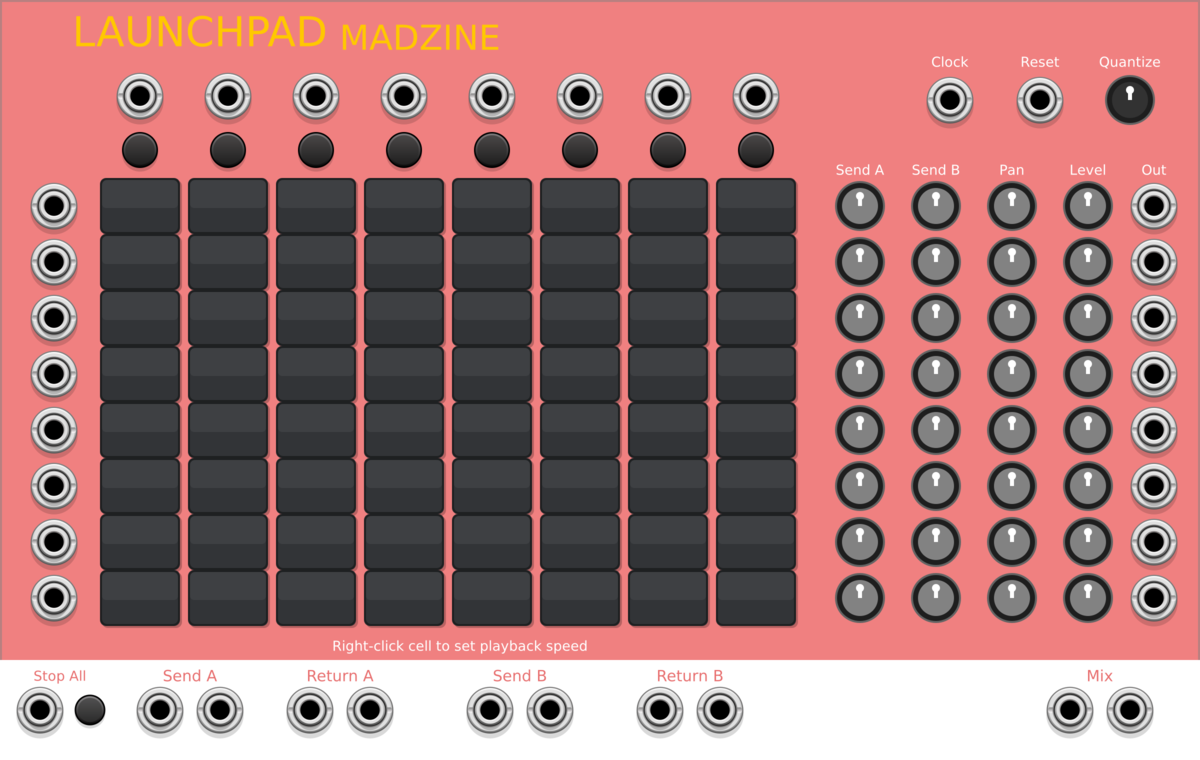
Task: Click the third row's Out jack
Action: [1154, 319]
